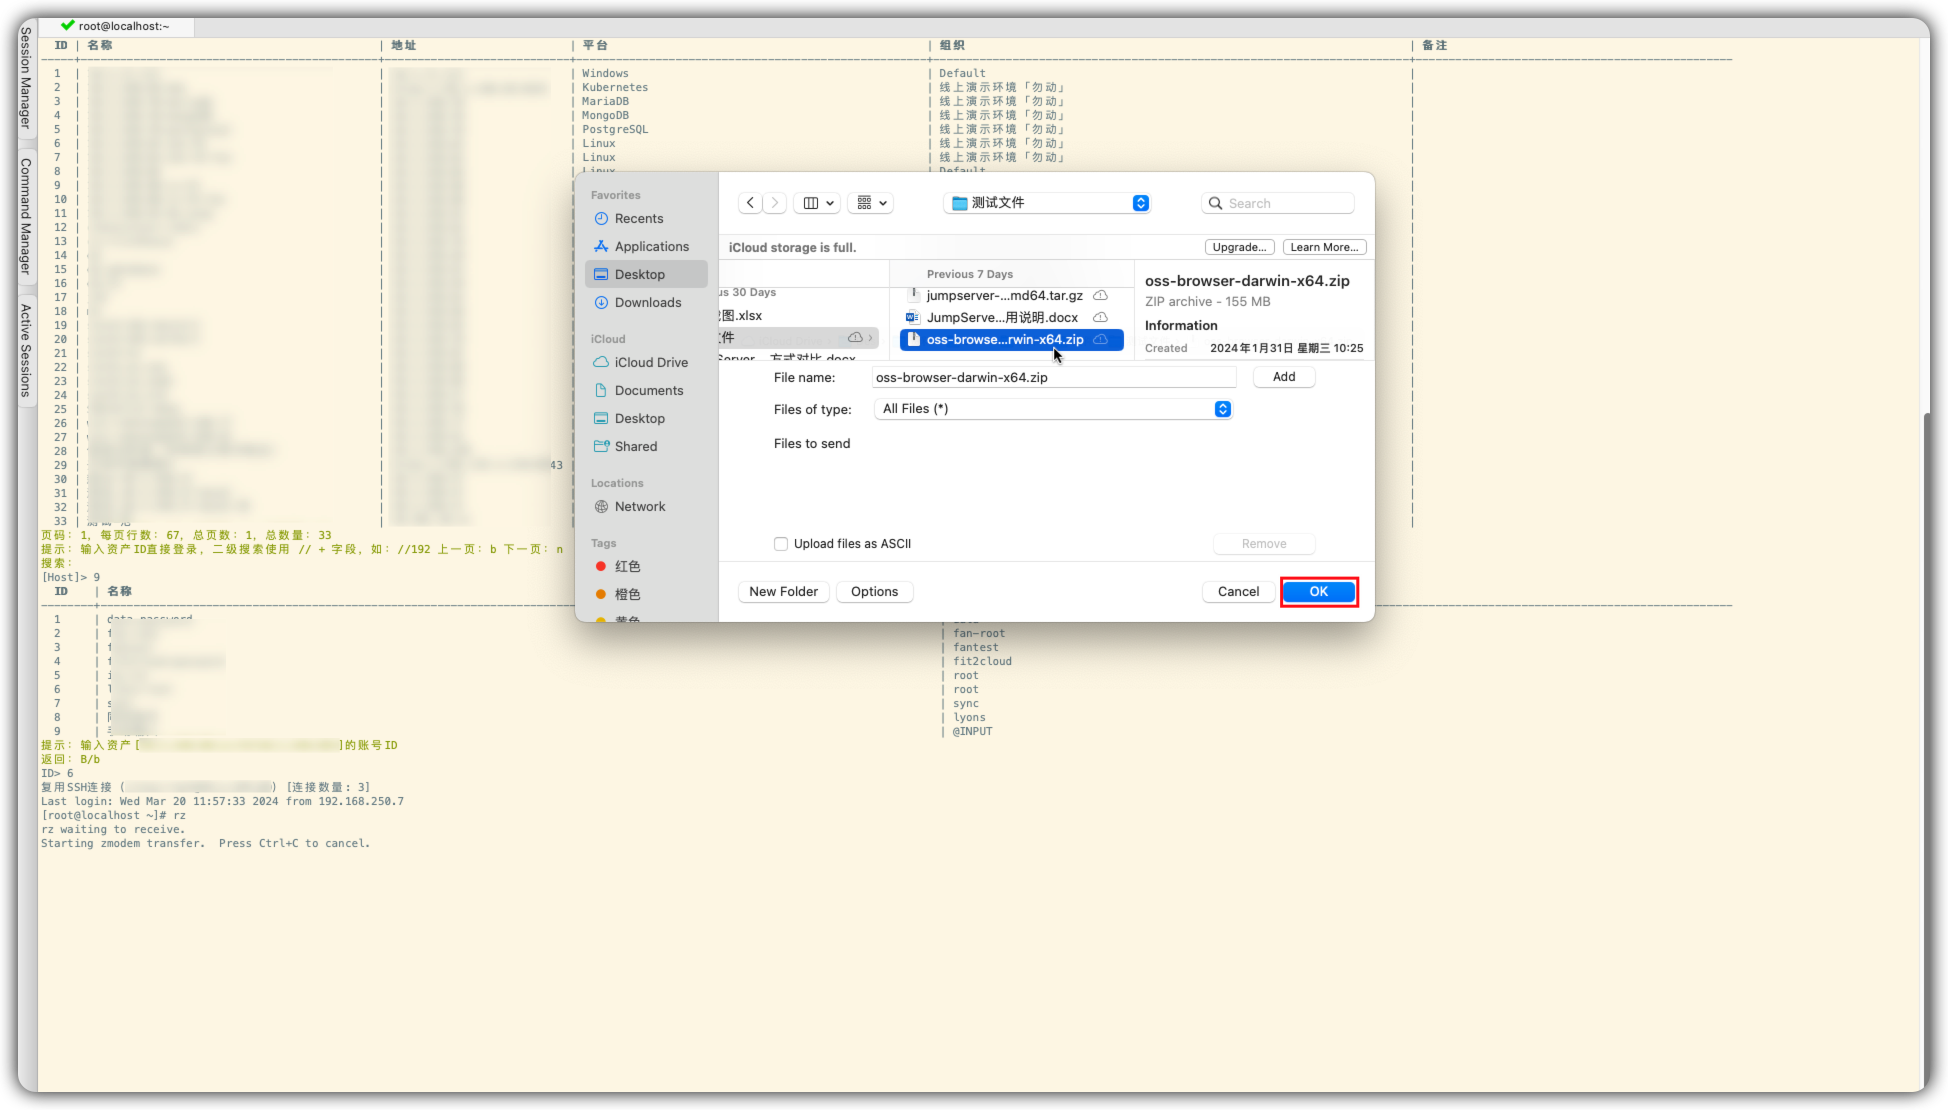Enable Upload files as ASCII checkbox
Image resolution: width=1948 pixels, height=1110 pixels.
(x=781, y=544)
